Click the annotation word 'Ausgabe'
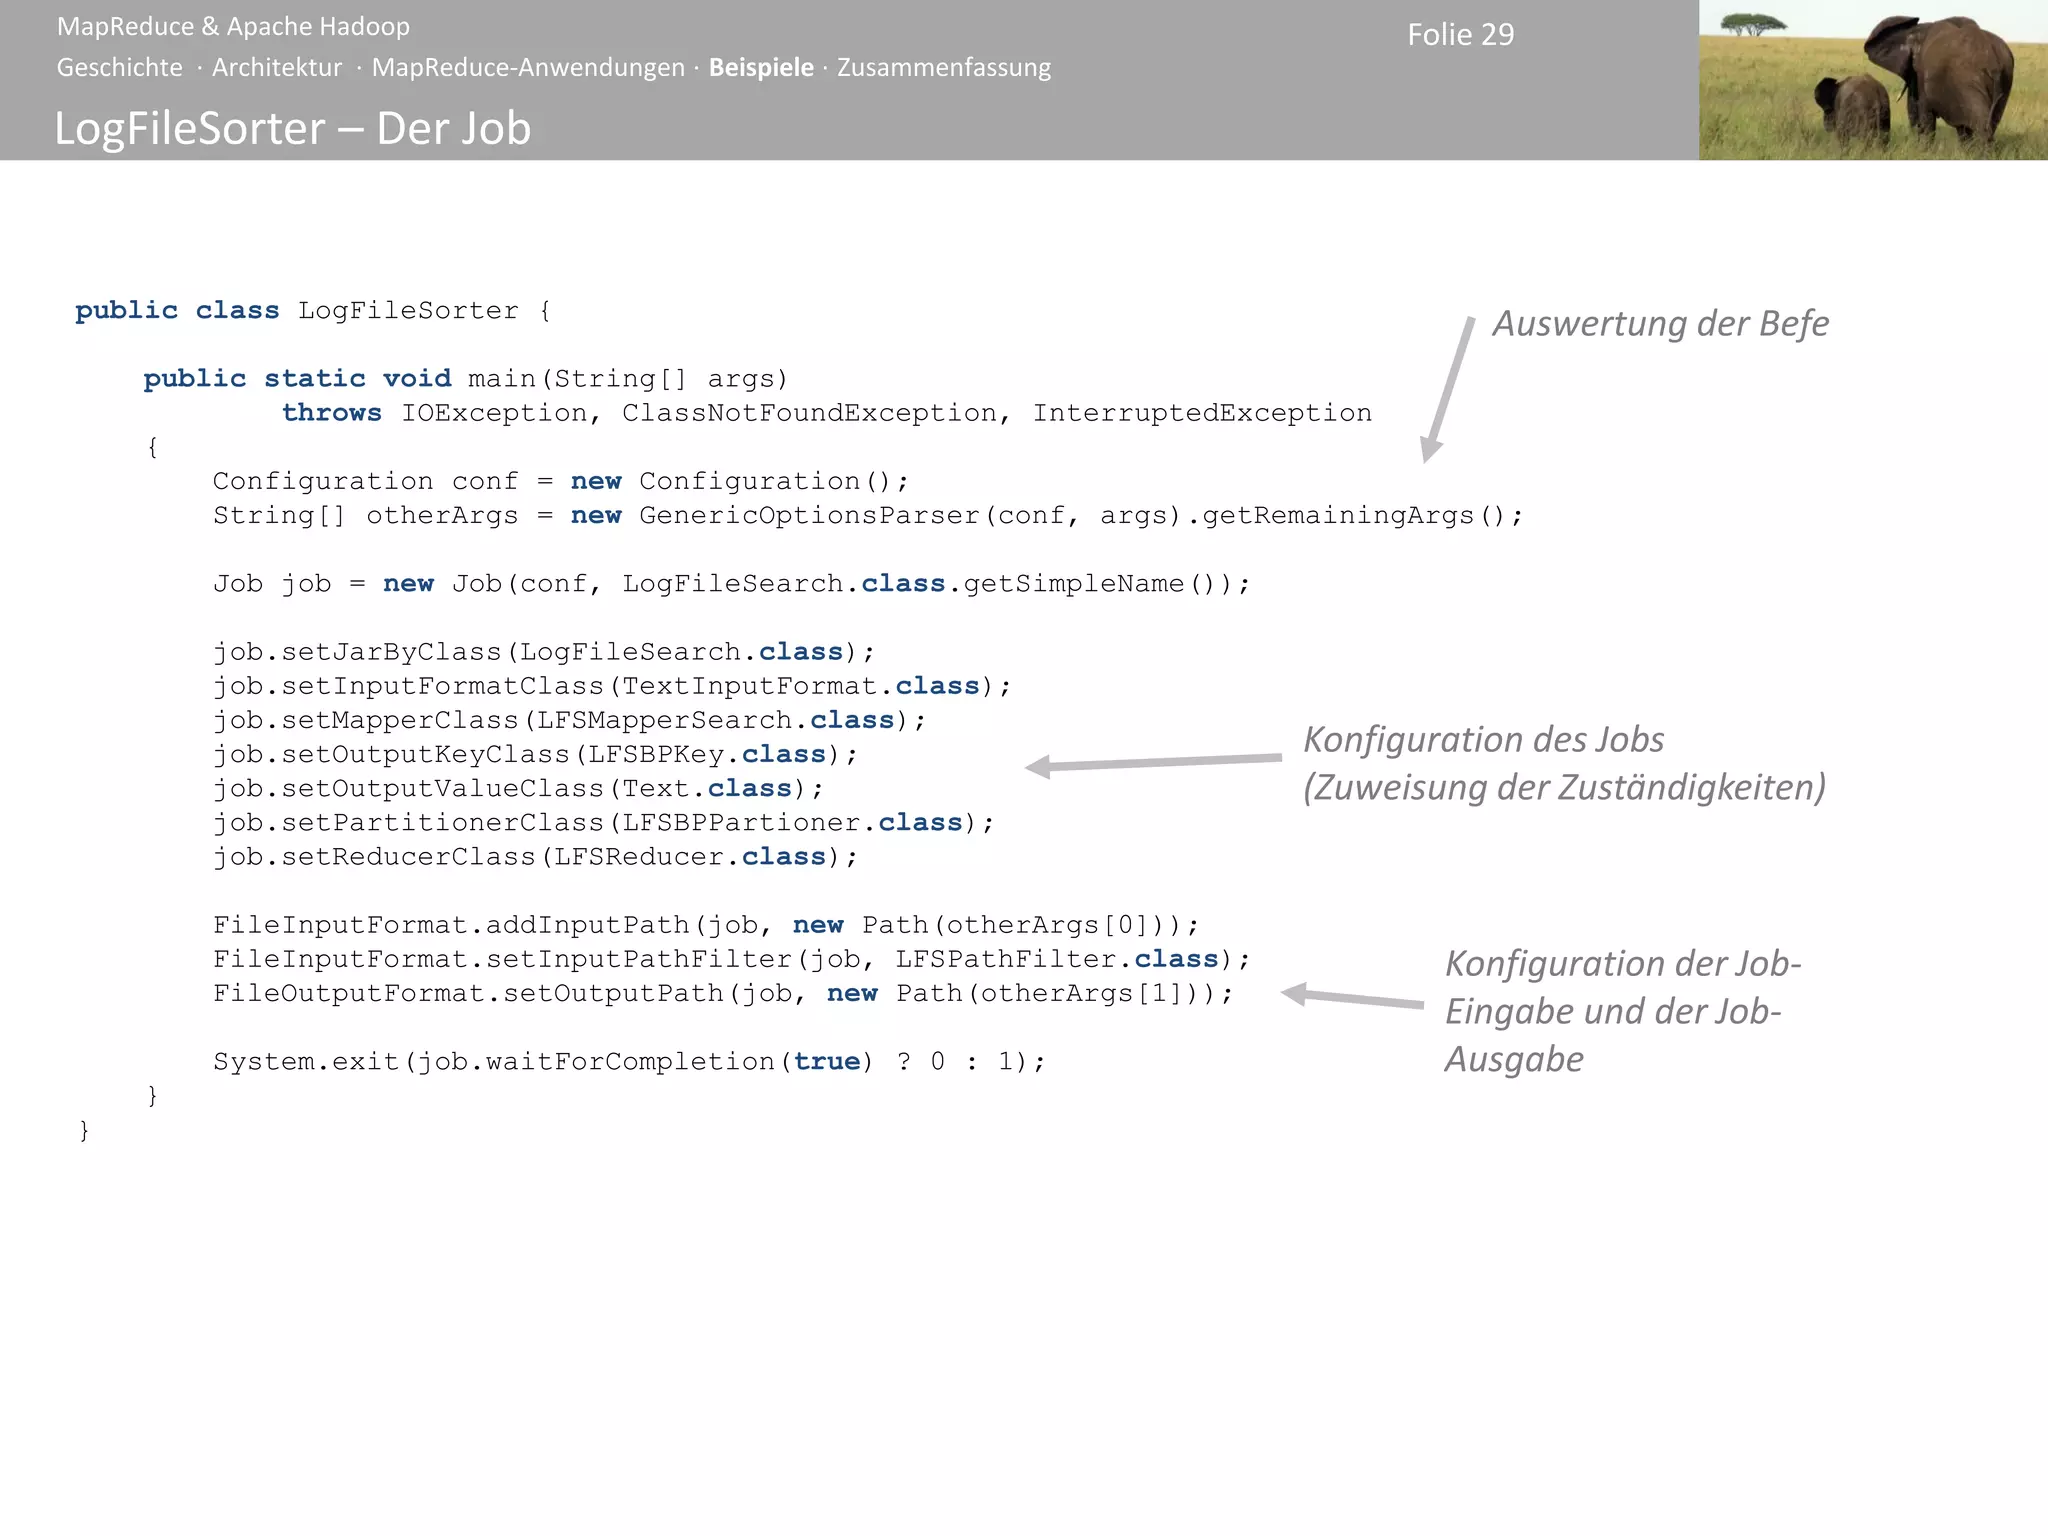Image resolution: width=2048 pixels, height=1536 pixels. click(x=1514, y=1060)
